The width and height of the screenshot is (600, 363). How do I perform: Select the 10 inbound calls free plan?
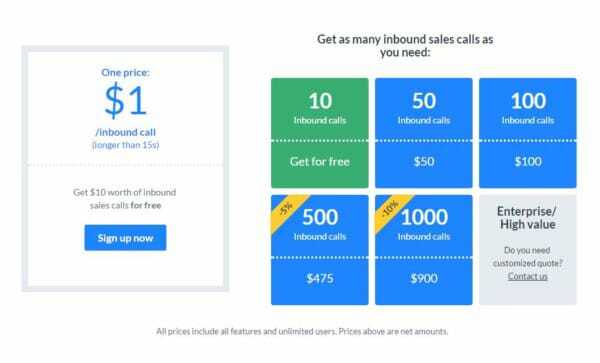coord(320,133)
